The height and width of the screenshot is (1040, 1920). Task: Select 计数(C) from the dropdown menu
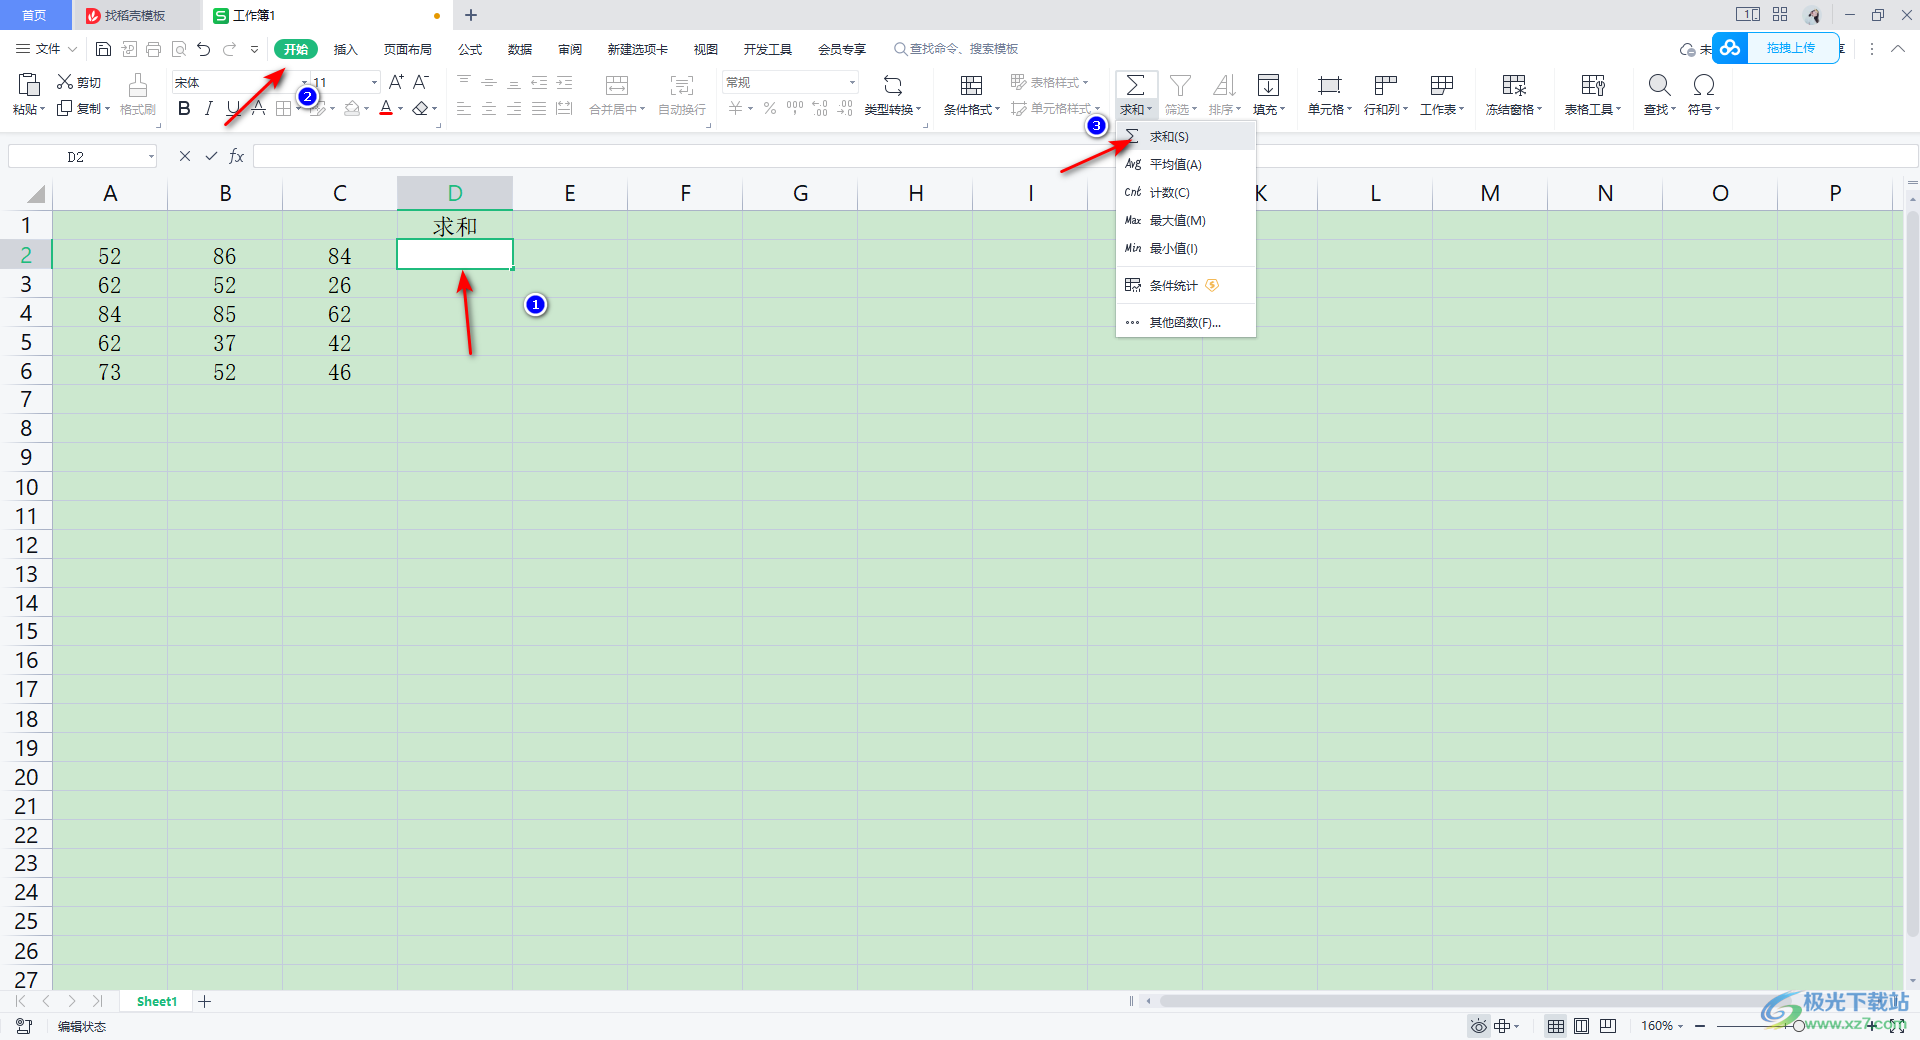tap(1186, 192)
